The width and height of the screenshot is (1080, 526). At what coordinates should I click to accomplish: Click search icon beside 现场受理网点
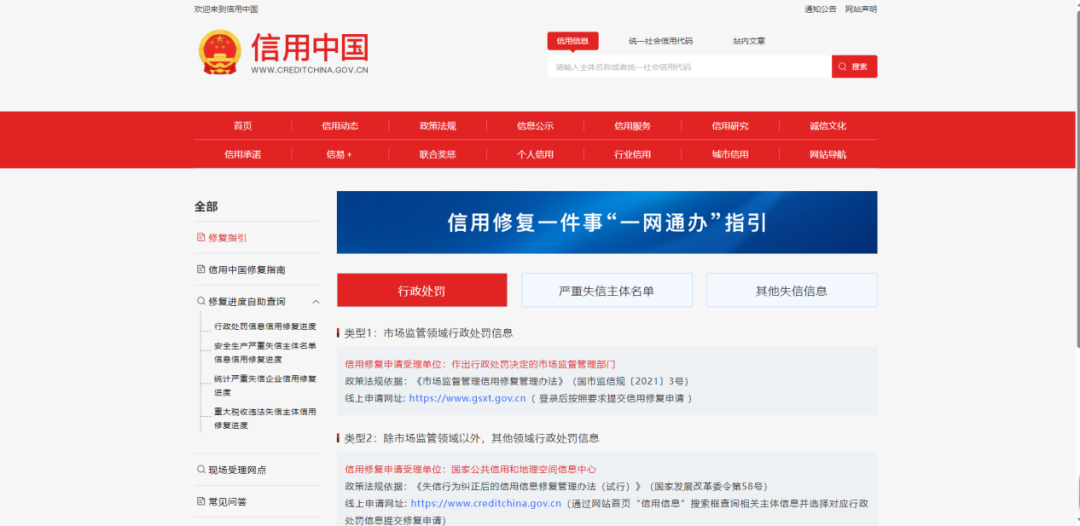201,470
